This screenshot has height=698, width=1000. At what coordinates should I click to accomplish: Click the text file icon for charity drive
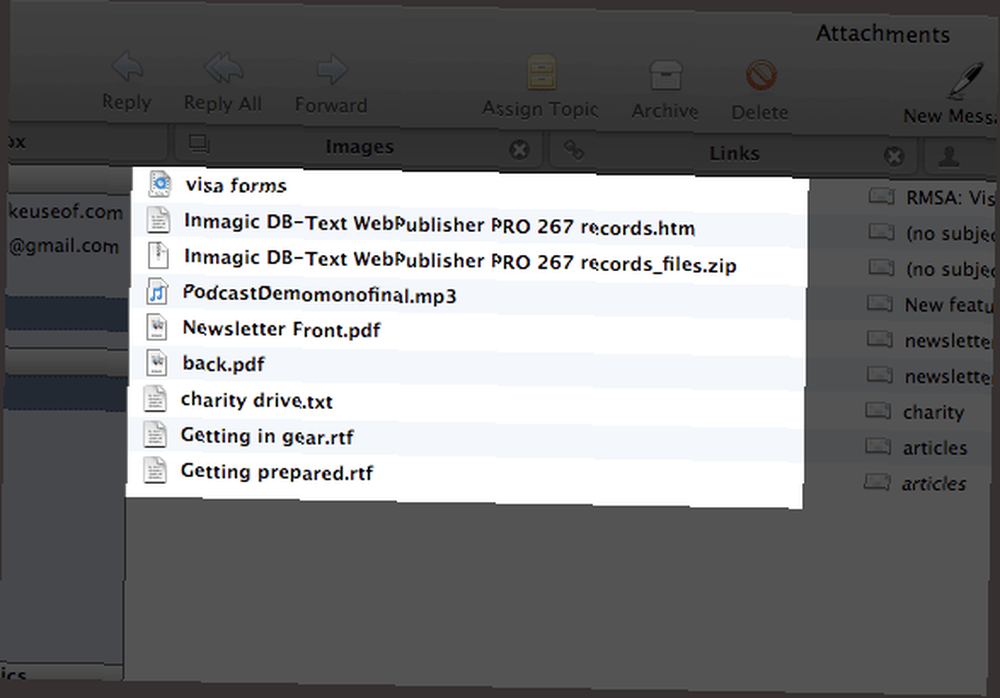[155, 399]
